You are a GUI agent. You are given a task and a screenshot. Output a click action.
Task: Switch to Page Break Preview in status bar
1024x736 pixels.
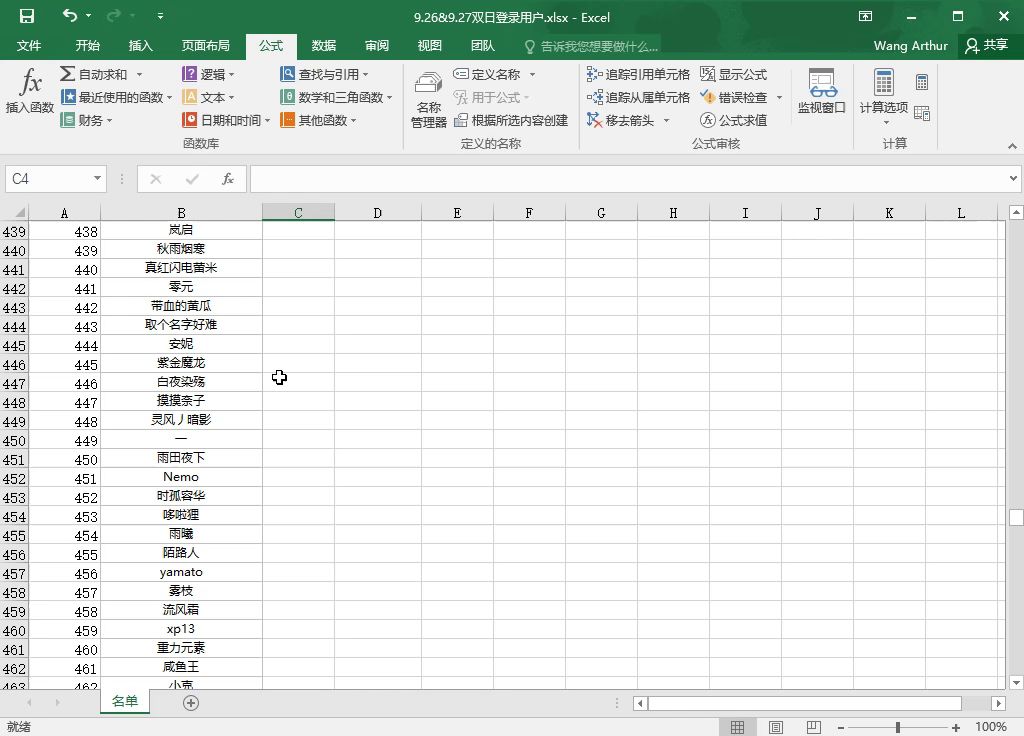pos(813,727)
